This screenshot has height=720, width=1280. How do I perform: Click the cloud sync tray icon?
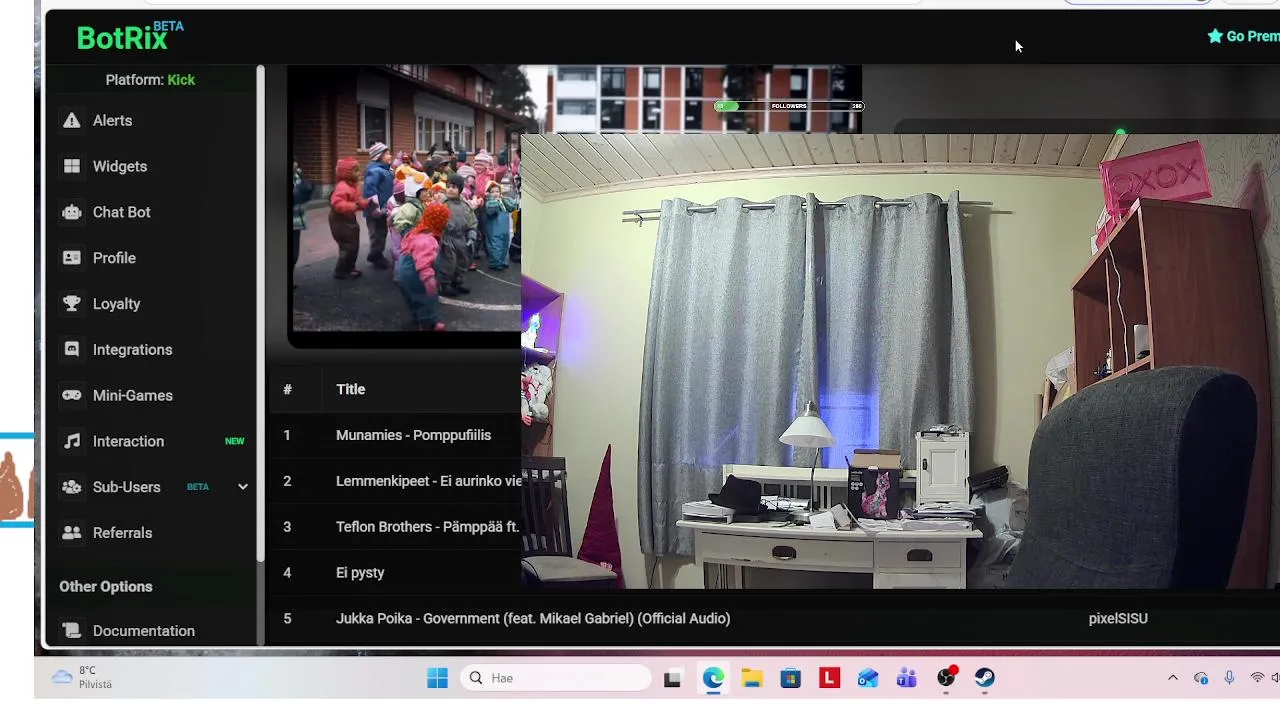[1201, 678]
